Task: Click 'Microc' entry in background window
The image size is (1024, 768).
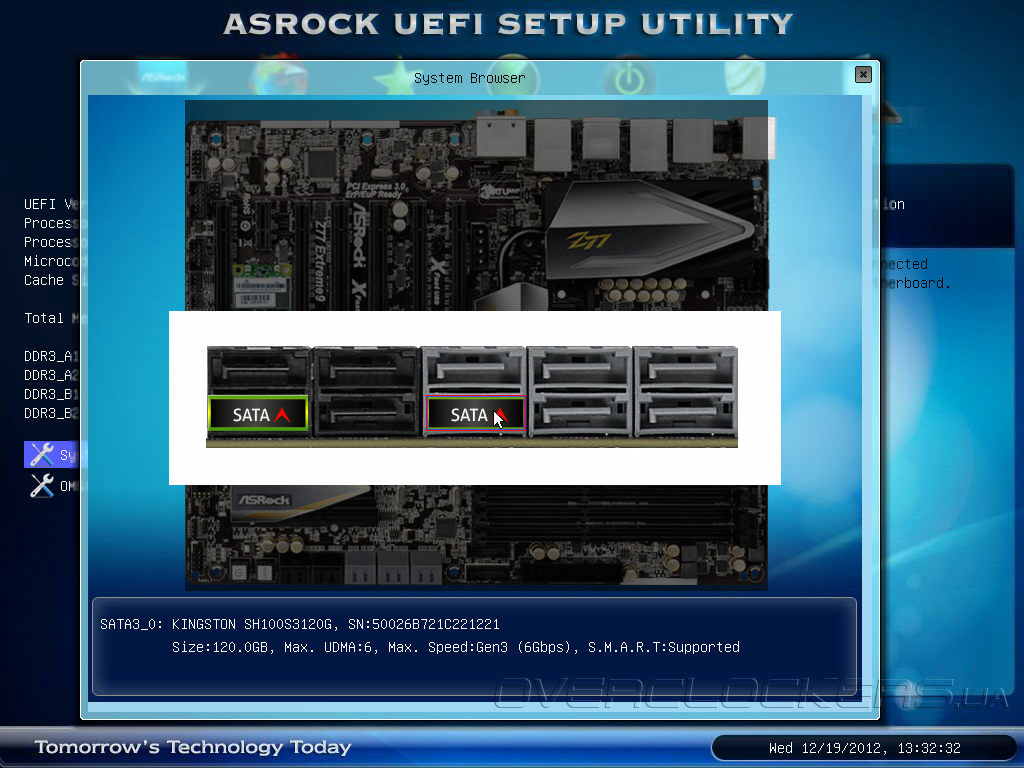Action: [51, 261]
